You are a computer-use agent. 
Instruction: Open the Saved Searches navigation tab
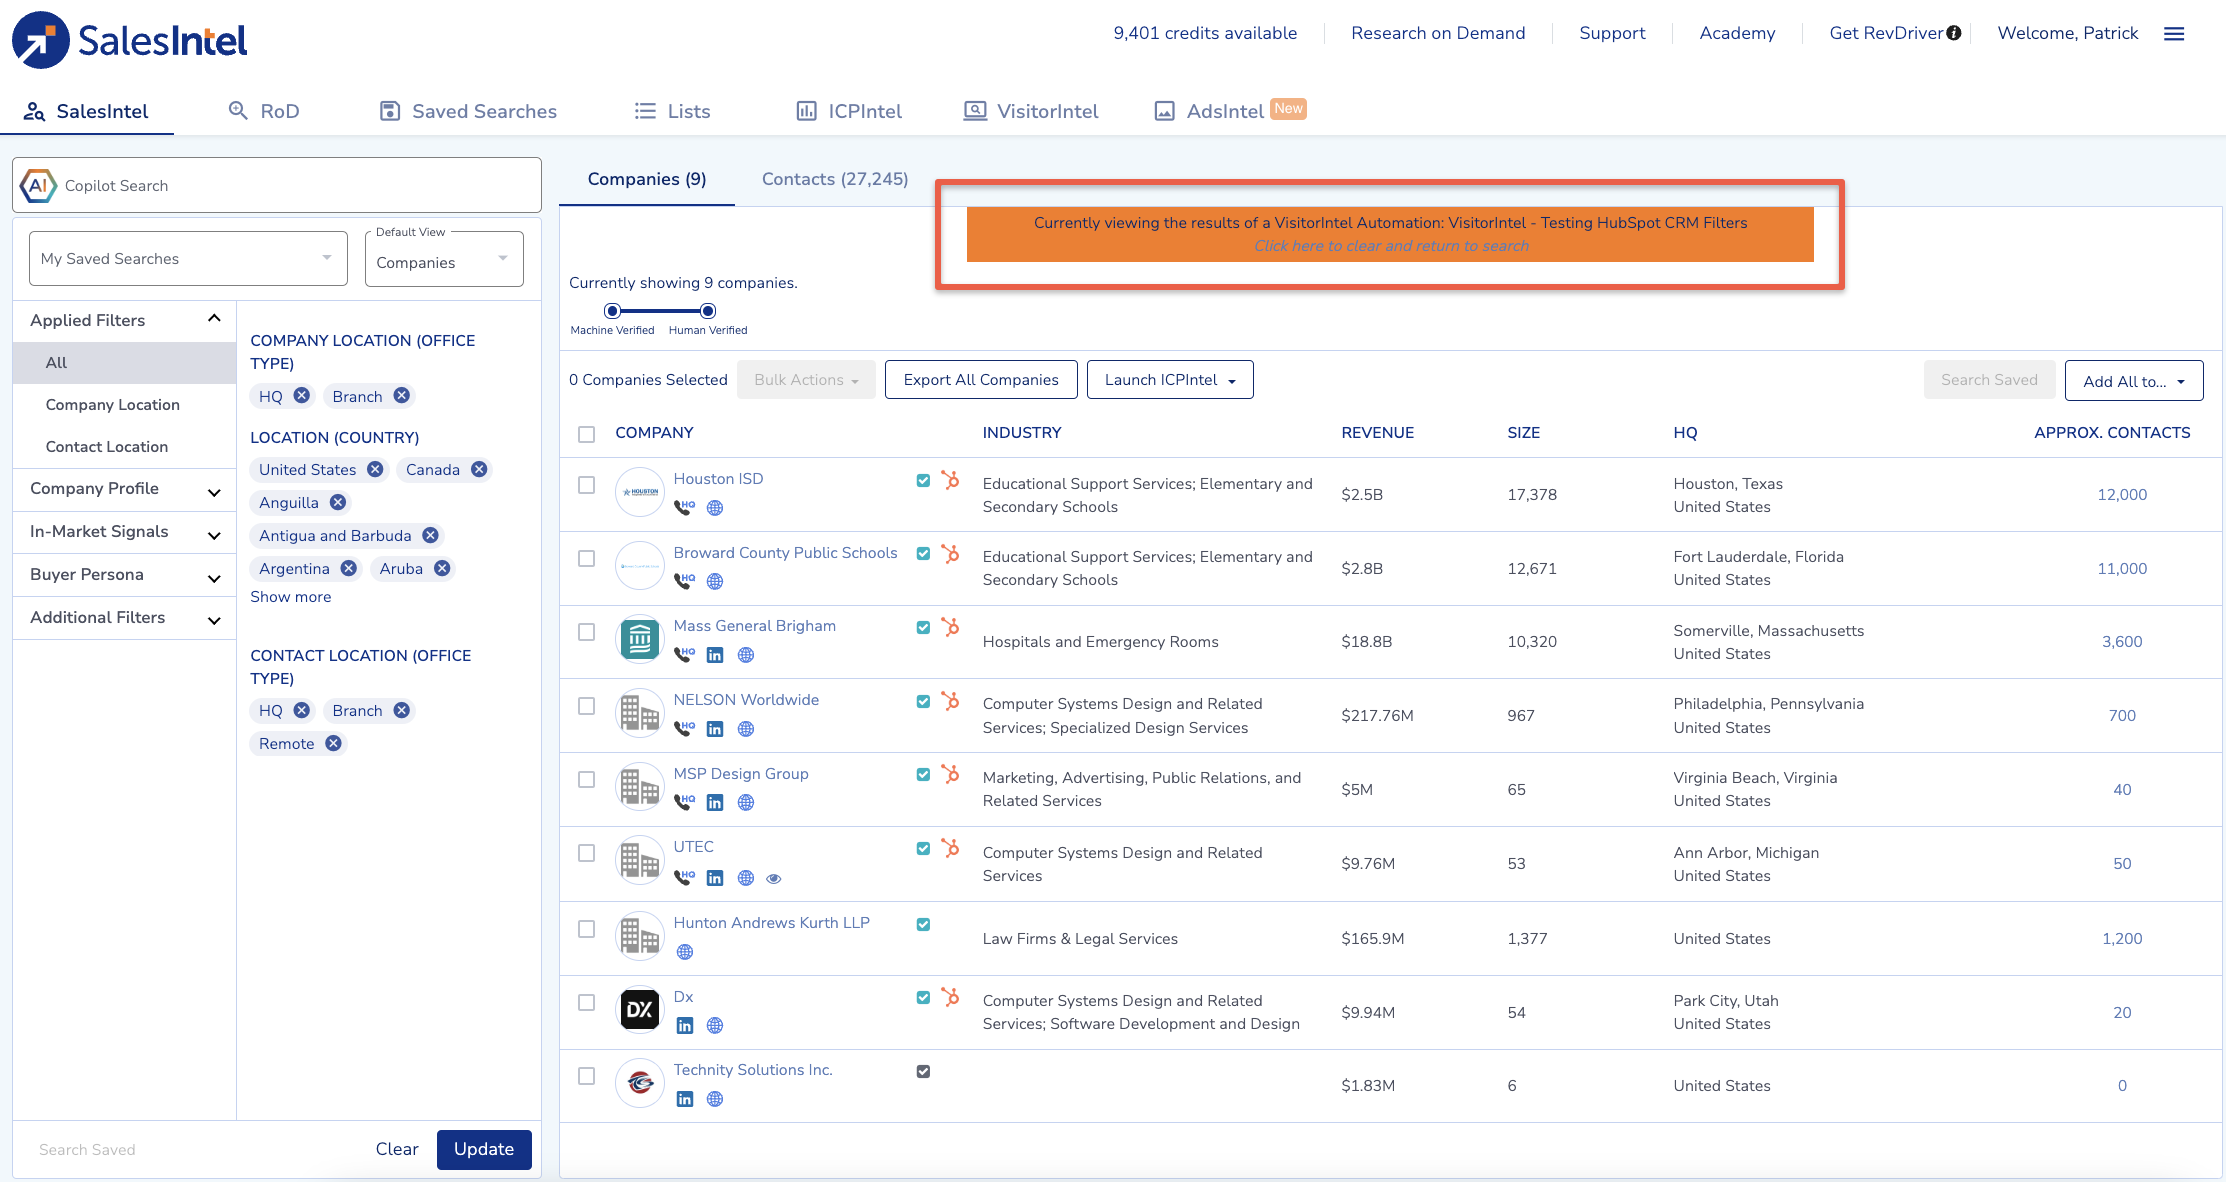click(x=468, y=111)
